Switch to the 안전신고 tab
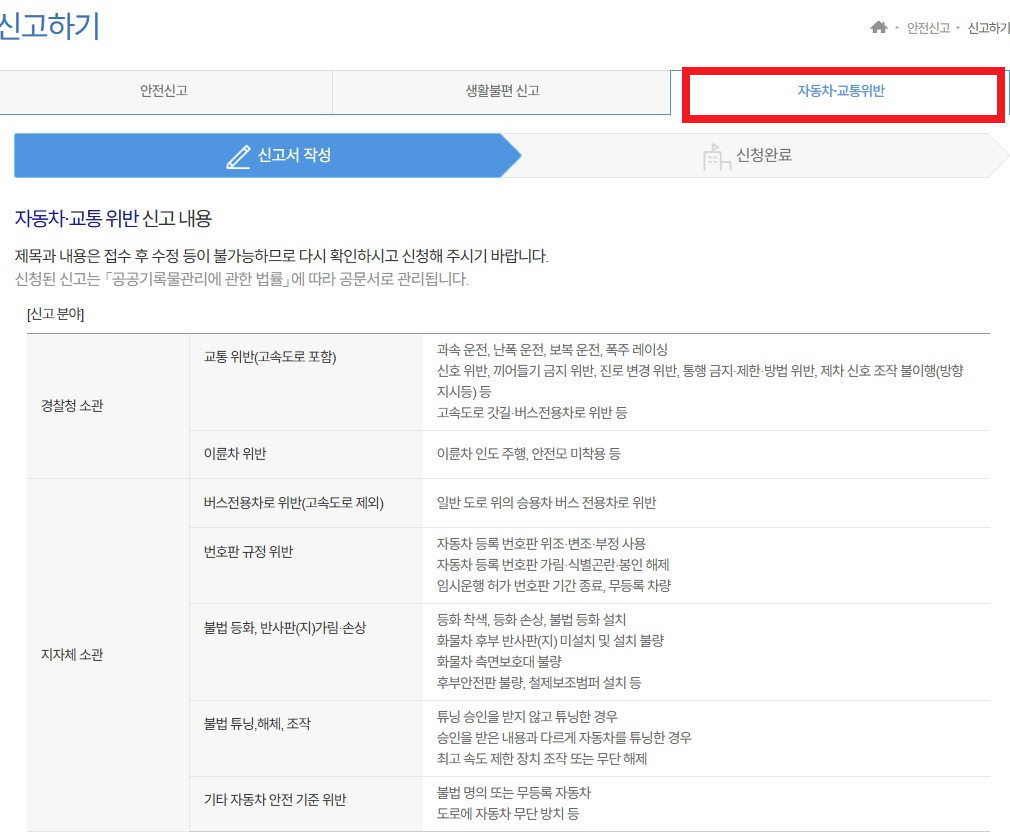Viewport: 1010px width, 836px height. click(x=167, y=92)
